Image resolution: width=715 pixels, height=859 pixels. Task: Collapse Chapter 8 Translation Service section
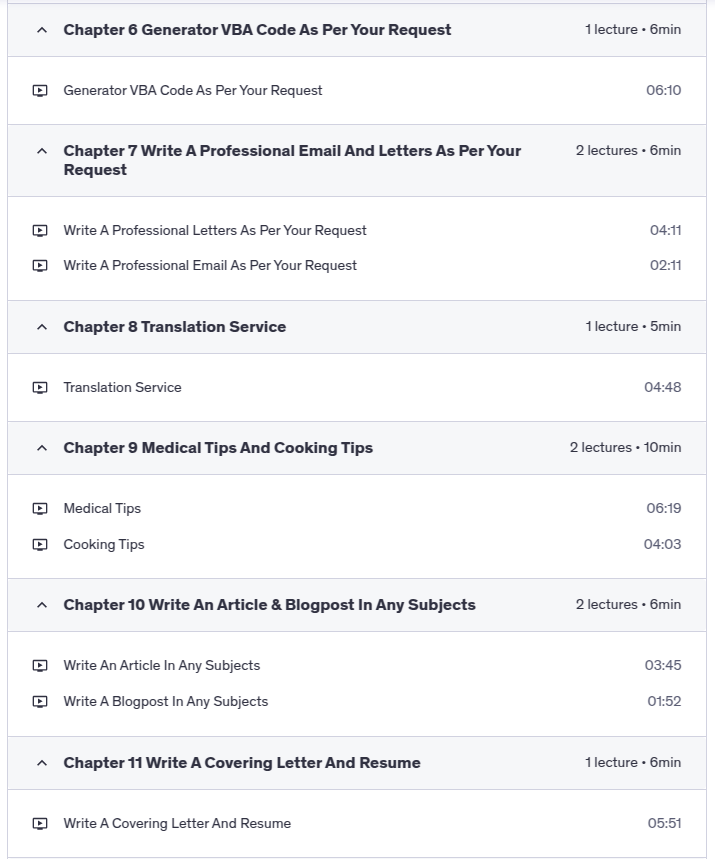point(42,328)
